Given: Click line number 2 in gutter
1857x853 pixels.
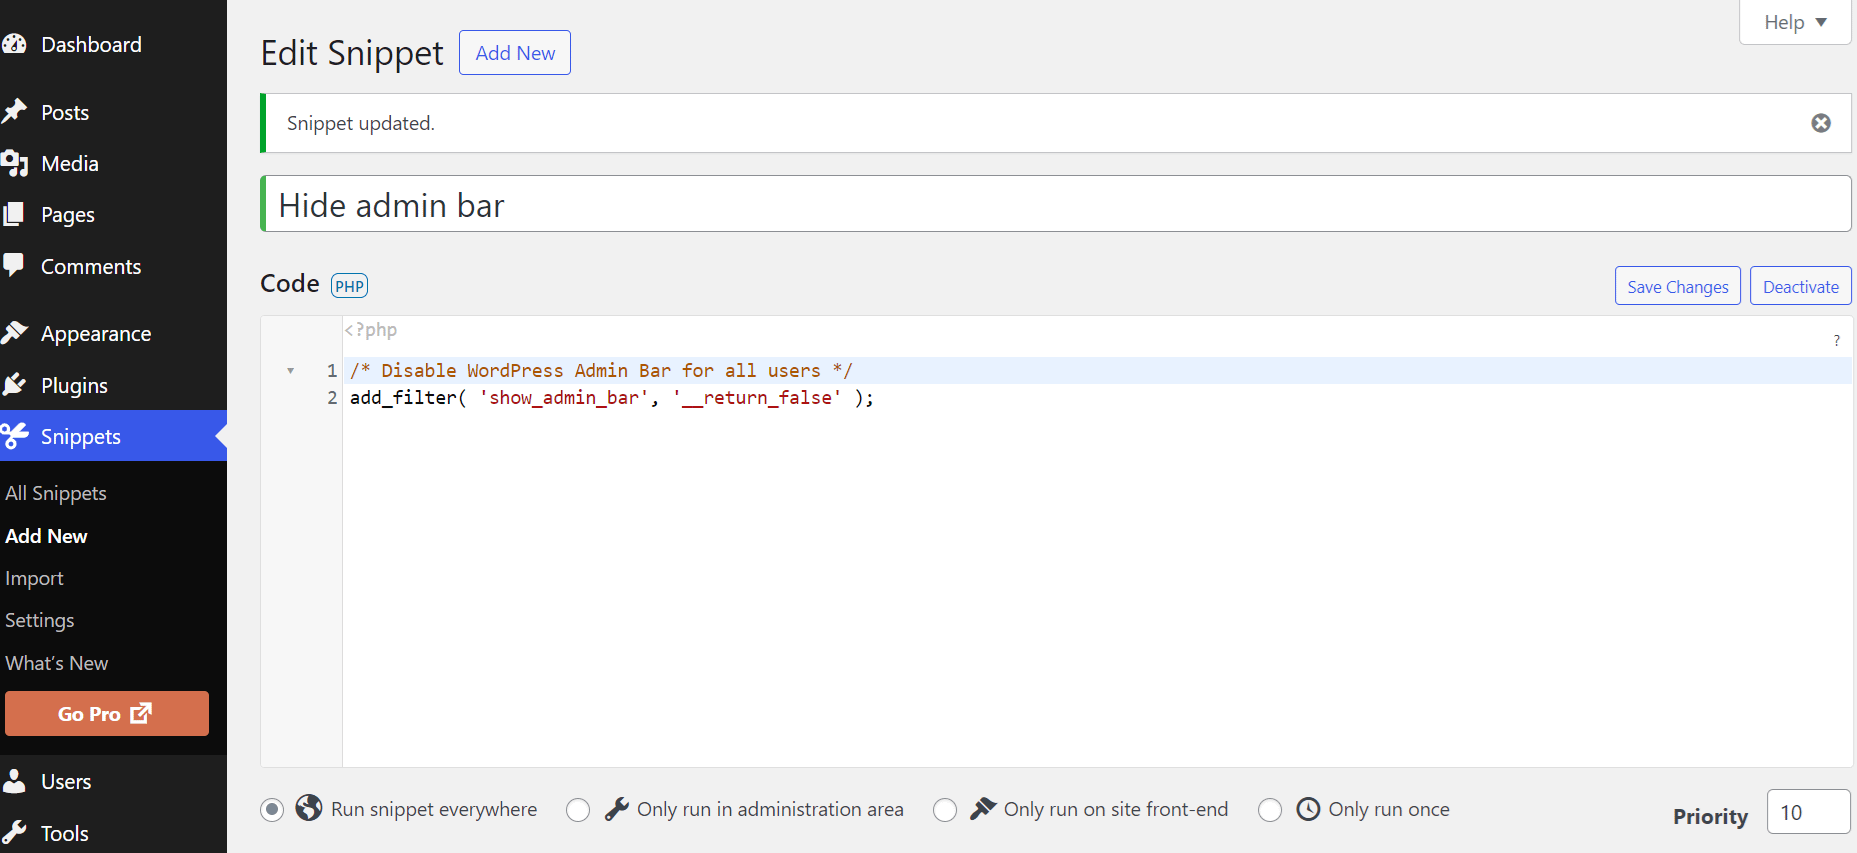Looking at the screenshot, I should tap(332, 398).
